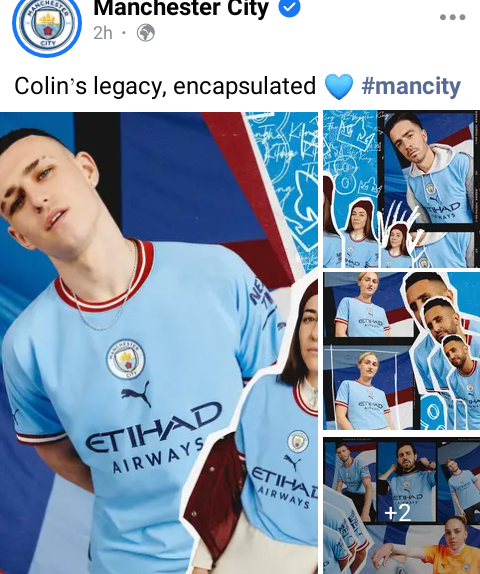480x574 pixels.
Task: Click the club crest on main shirt
Action: point(126,359)
